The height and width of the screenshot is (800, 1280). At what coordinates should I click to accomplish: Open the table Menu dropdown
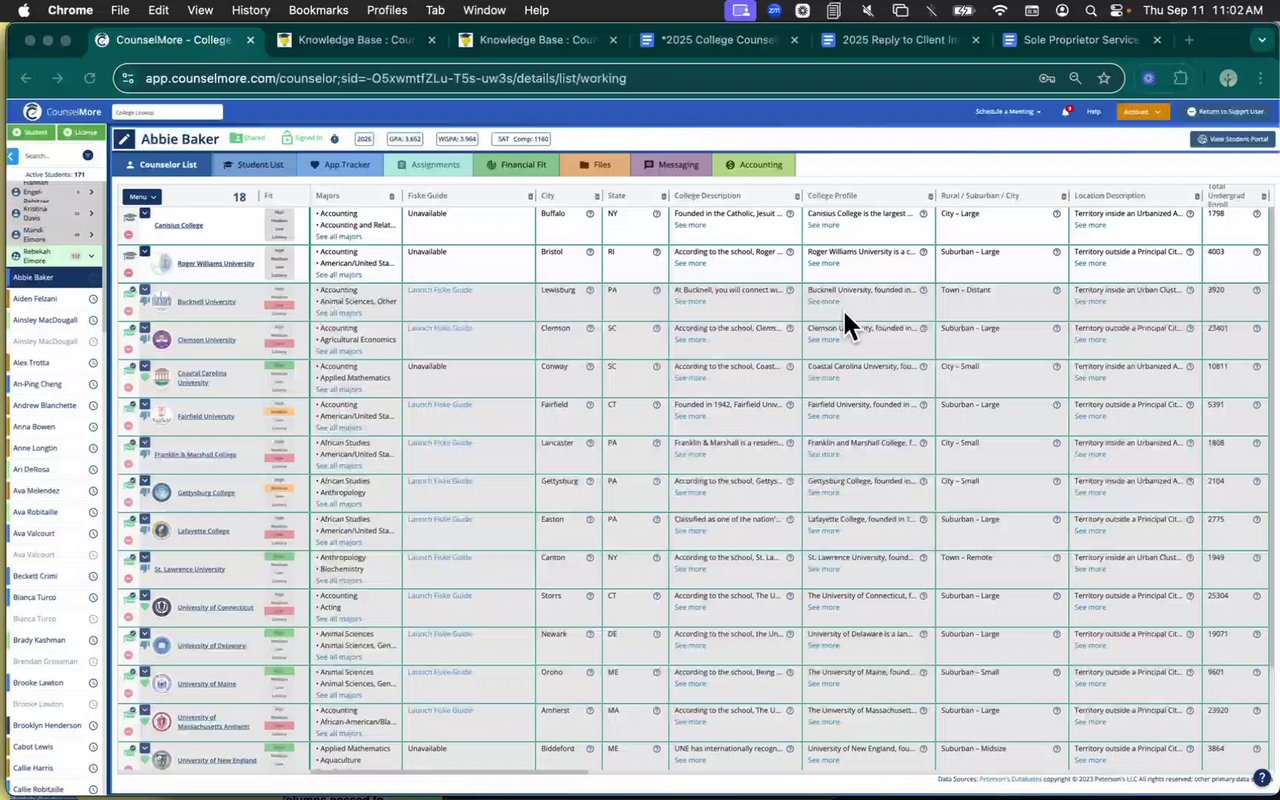pyautogui.click(x=141, y=197)
